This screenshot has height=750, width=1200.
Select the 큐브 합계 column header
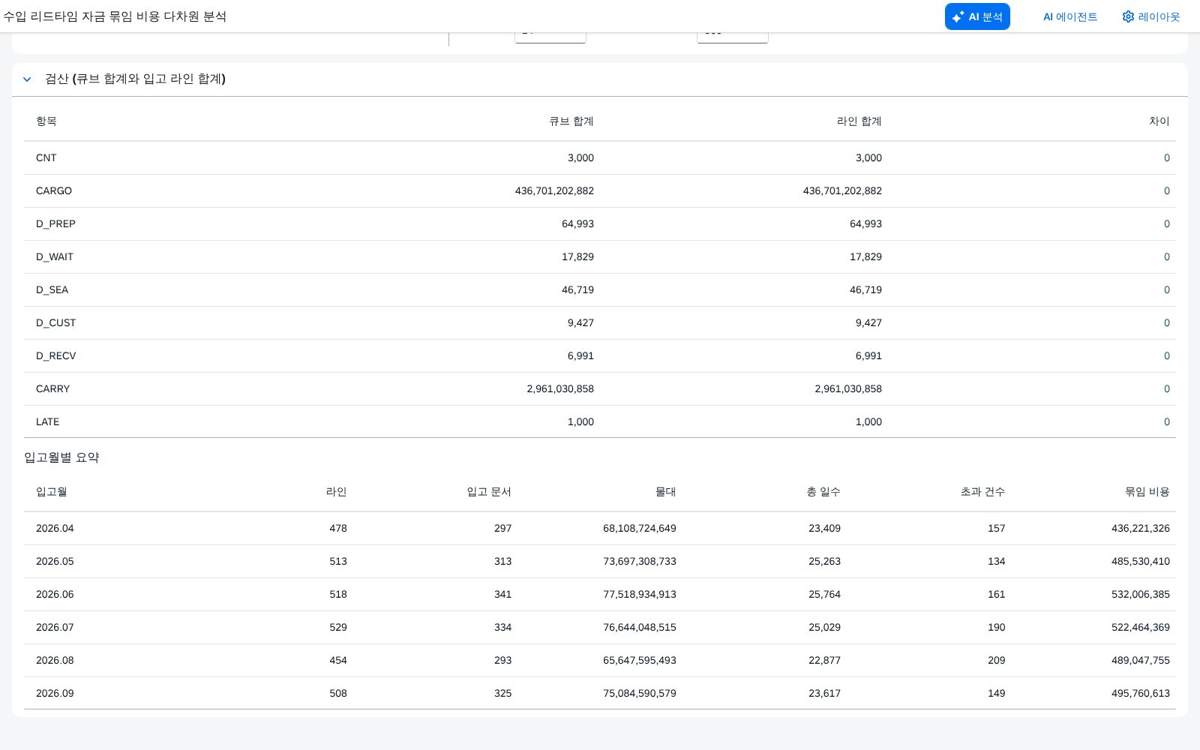[x=571, y=121]
